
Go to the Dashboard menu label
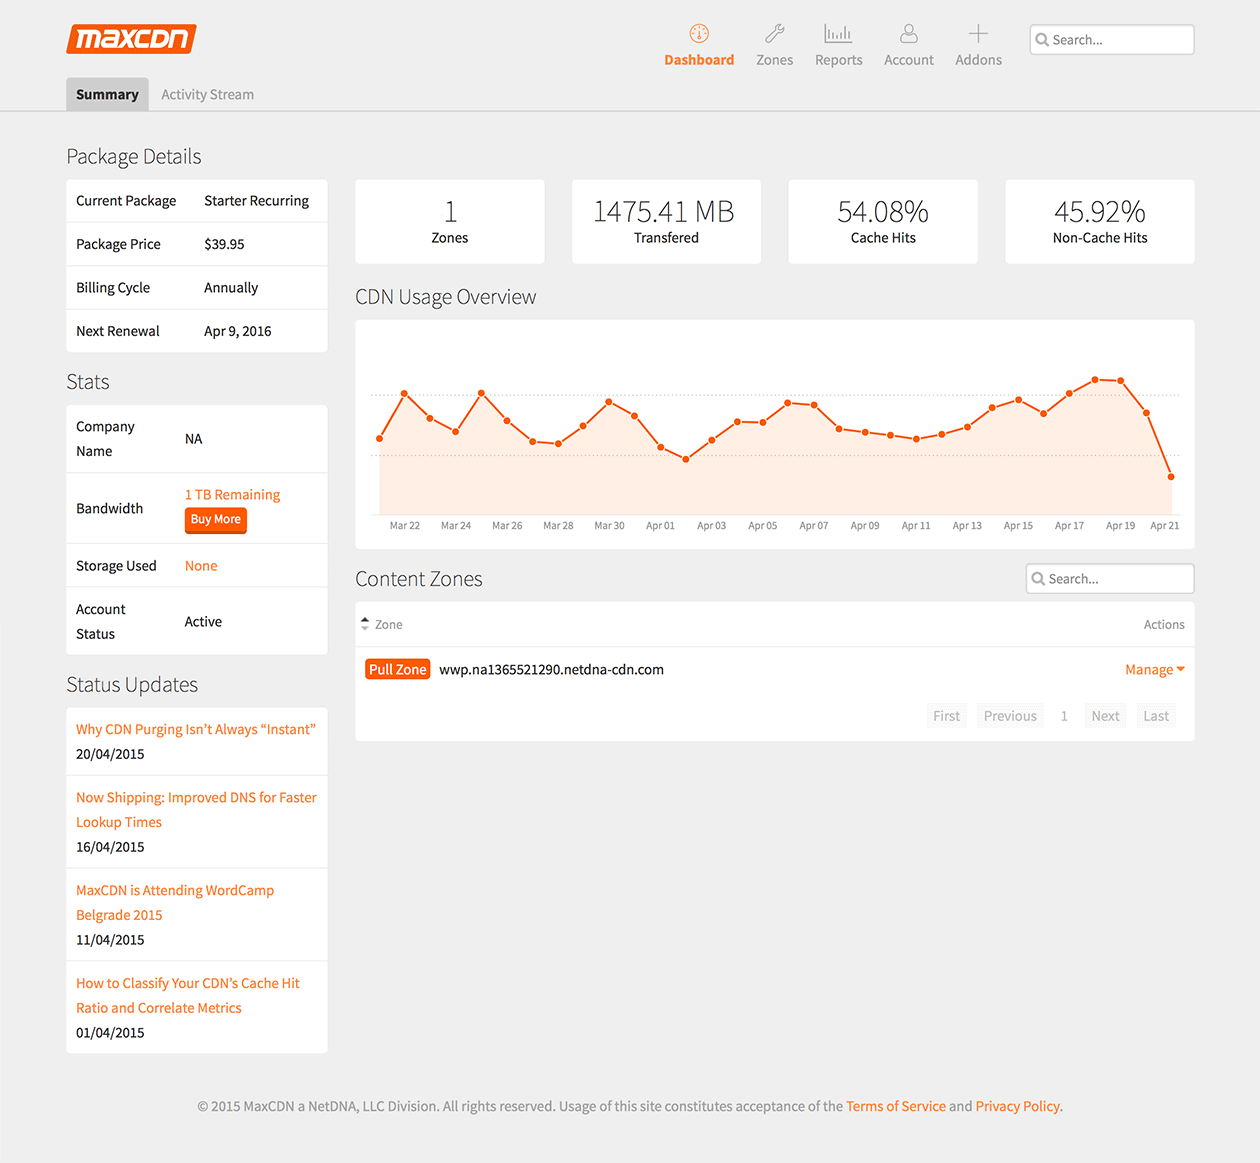coord(699,60)
